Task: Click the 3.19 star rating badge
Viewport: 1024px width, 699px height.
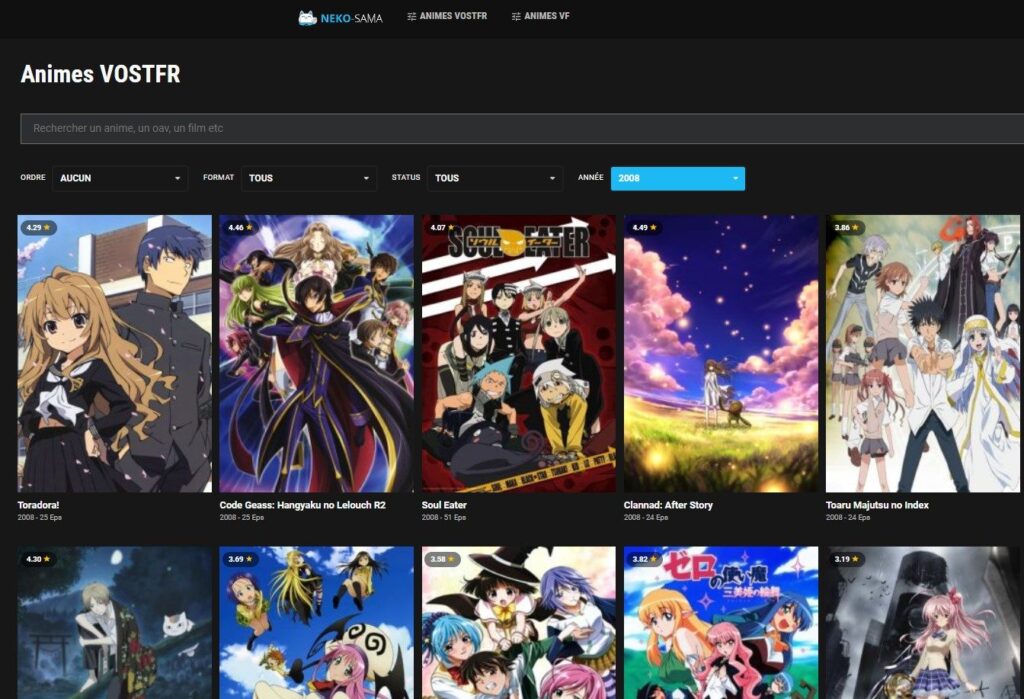Action: pyautogui.click(x=846, y=559)
